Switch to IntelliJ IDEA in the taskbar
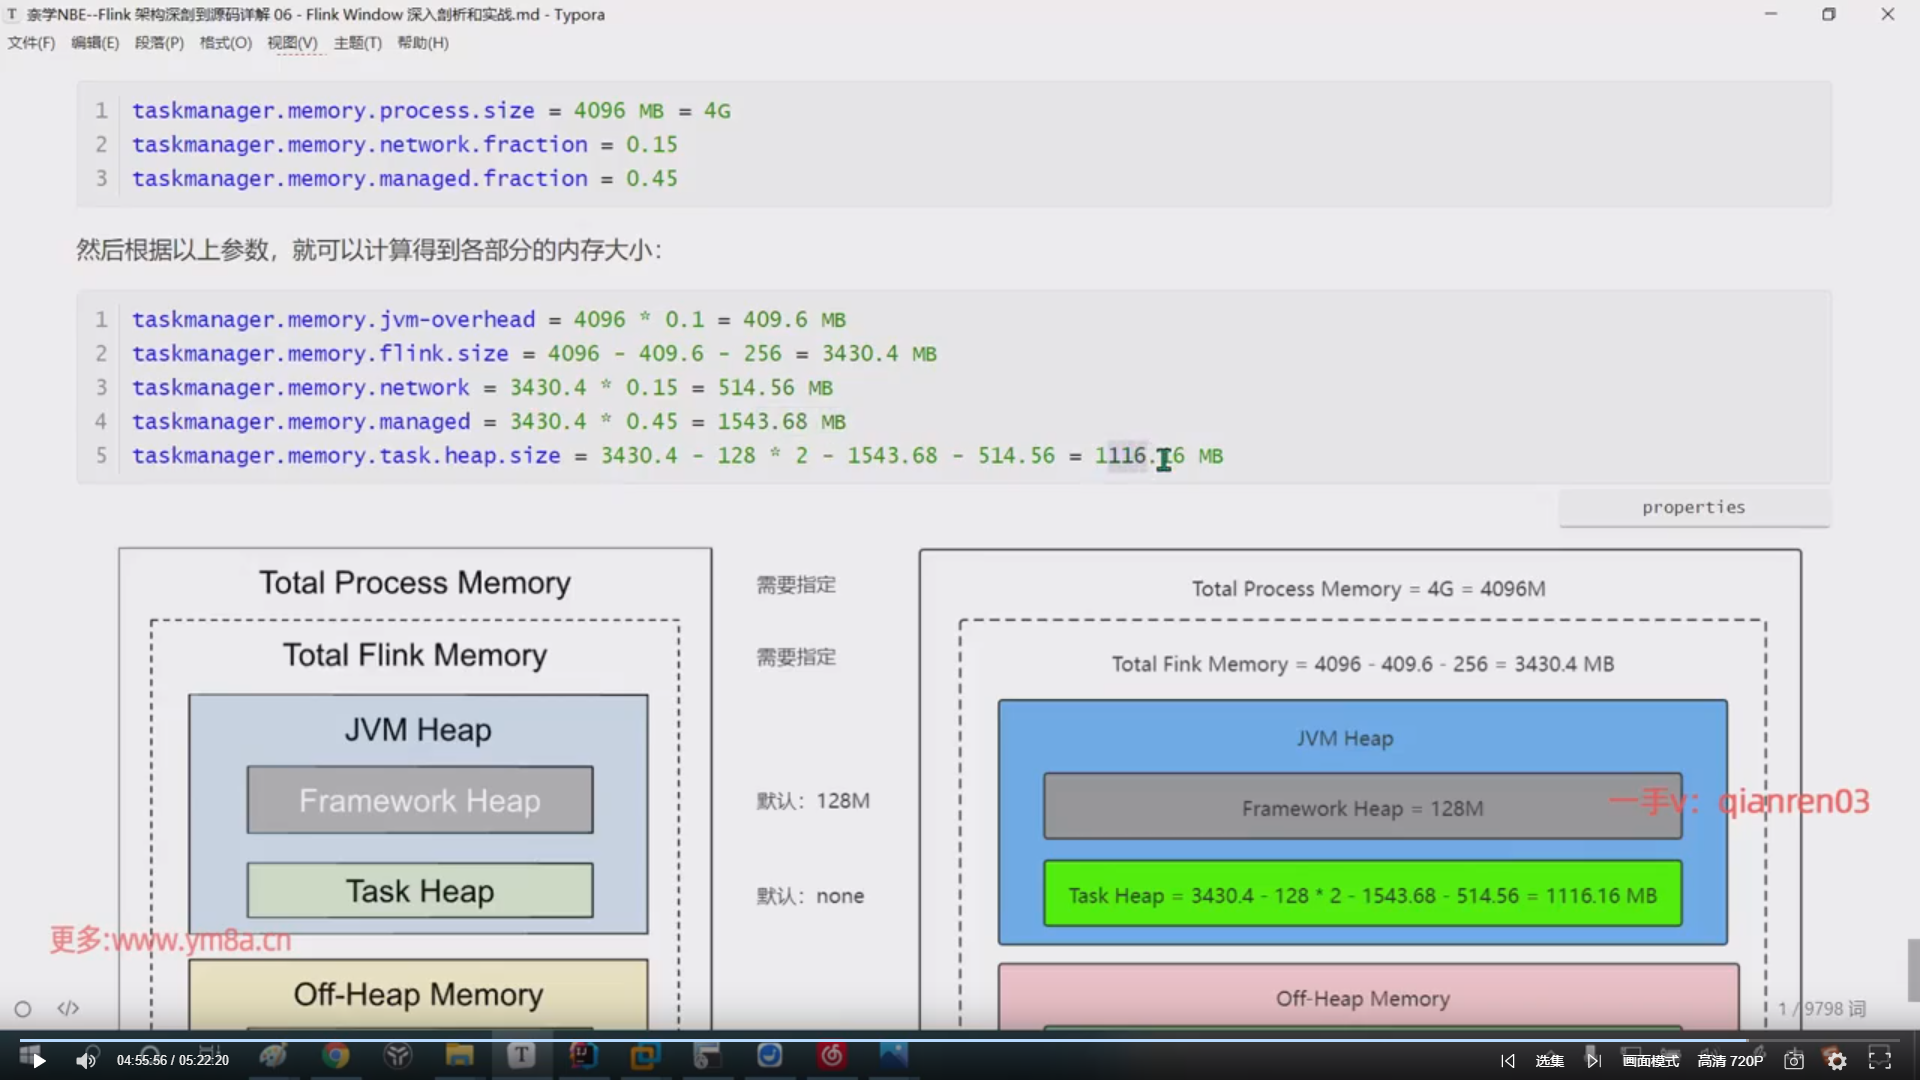The image size is (1920, 1080). [x=583, y=1055]
